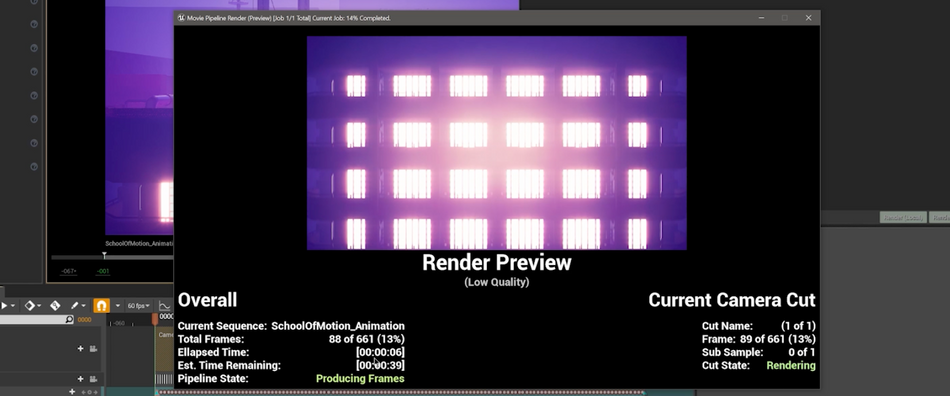Viewport: 950px width, 396px height.
Task: Toggle the orange magnet snapping button
Action: point(102,306)
